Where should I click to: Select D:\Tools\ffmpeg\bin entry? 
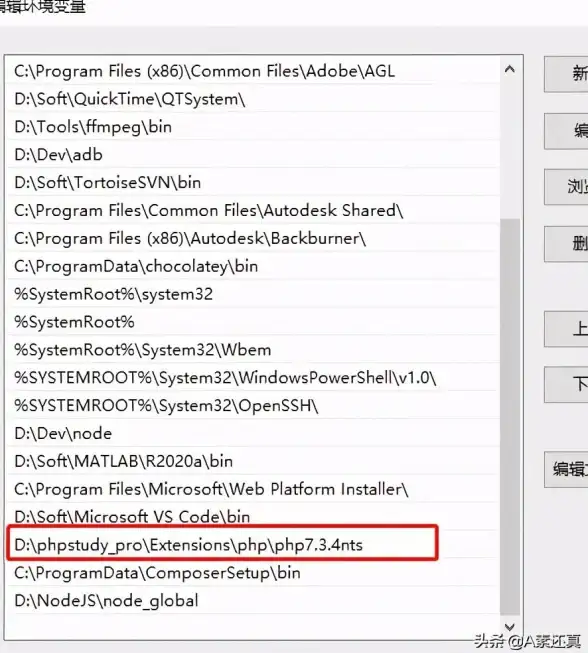[253, 127]
